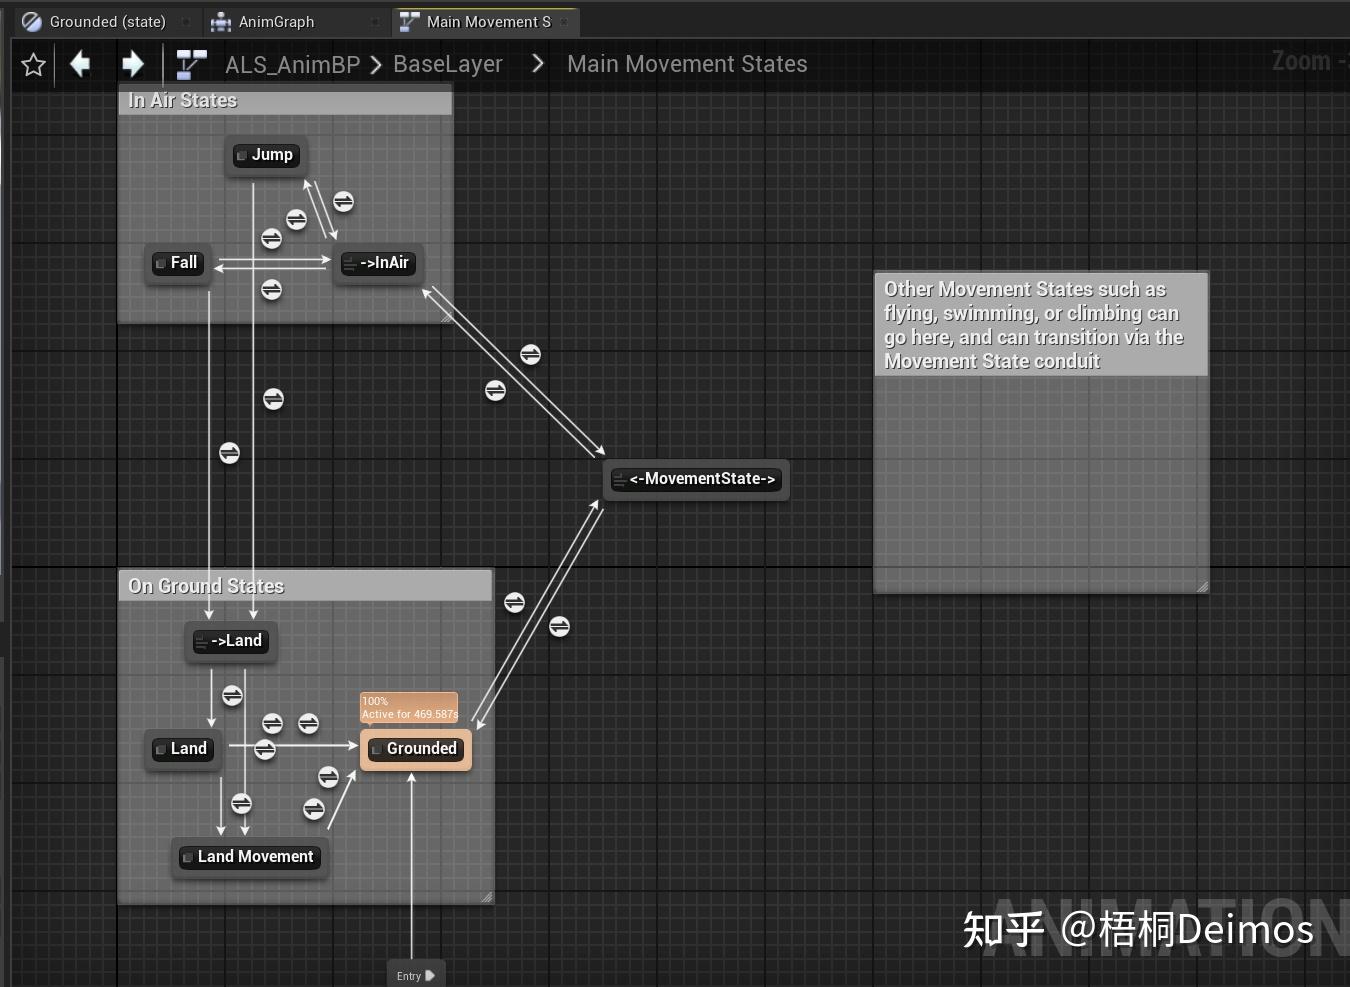Open the Land Movement to Grounded transition rule icon
Screen dimensions: 1350x987
pos(330,777)
